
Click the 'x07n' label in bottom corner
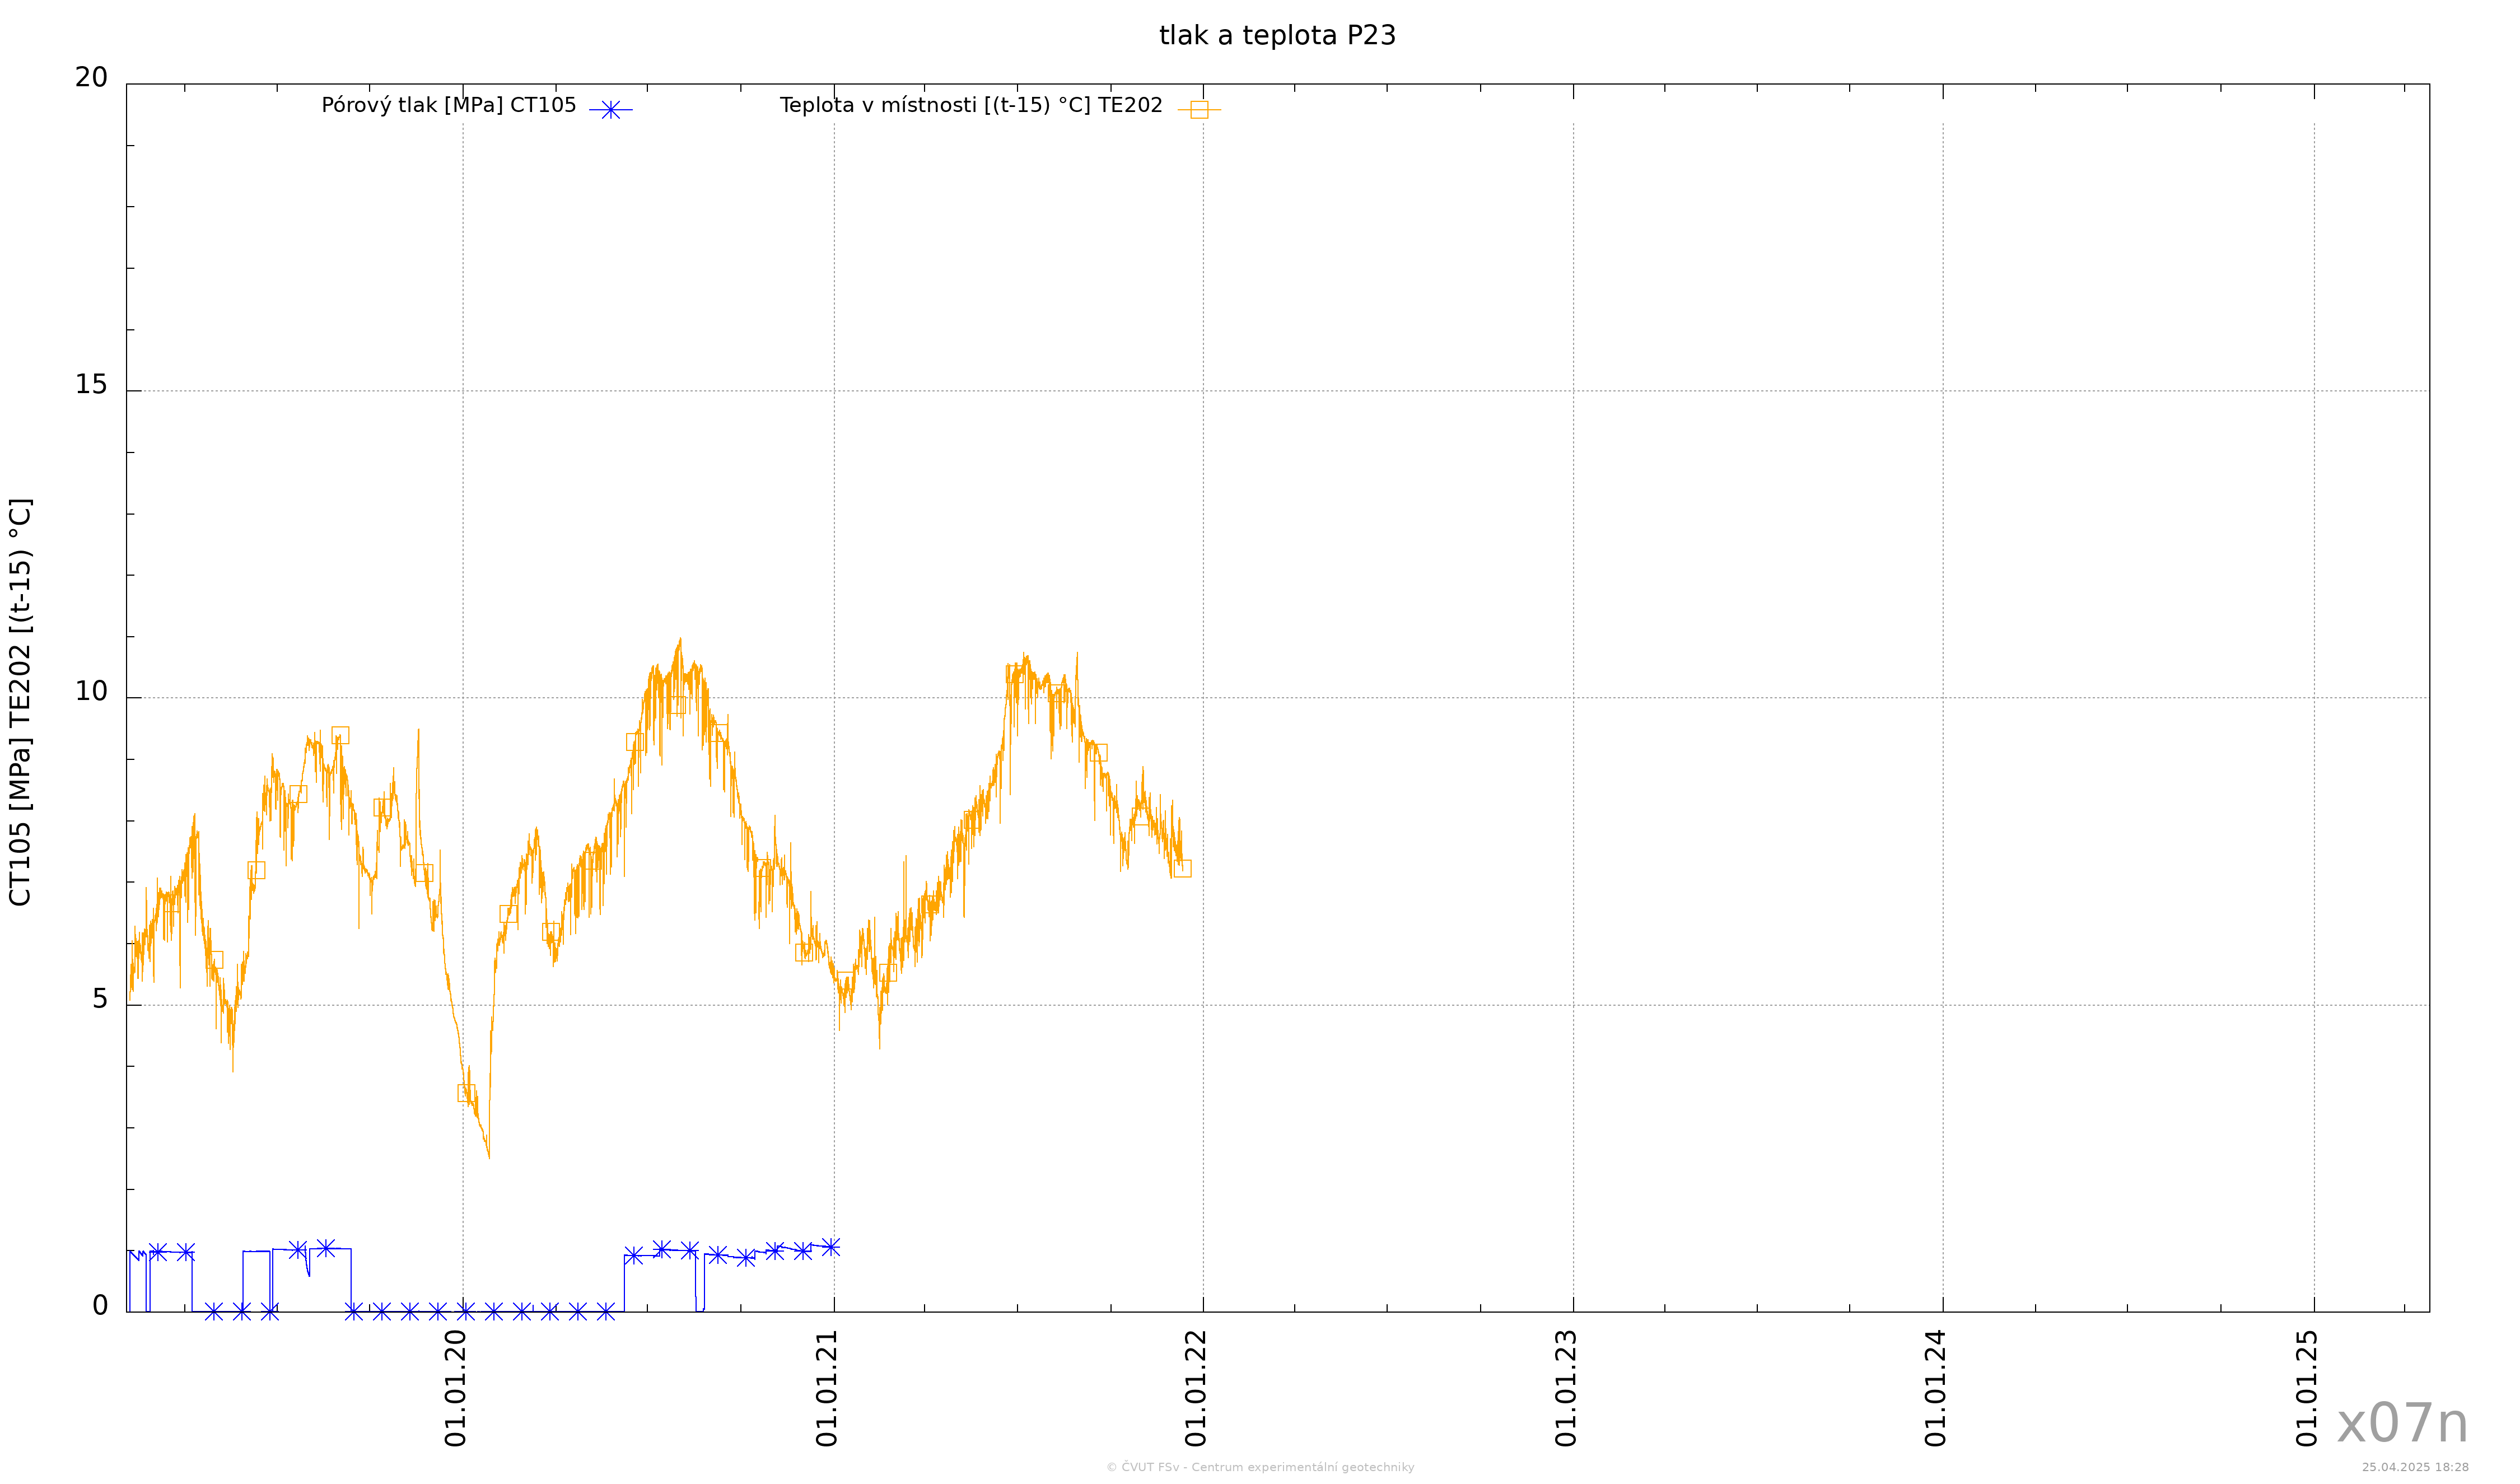coord(2402,1424)
